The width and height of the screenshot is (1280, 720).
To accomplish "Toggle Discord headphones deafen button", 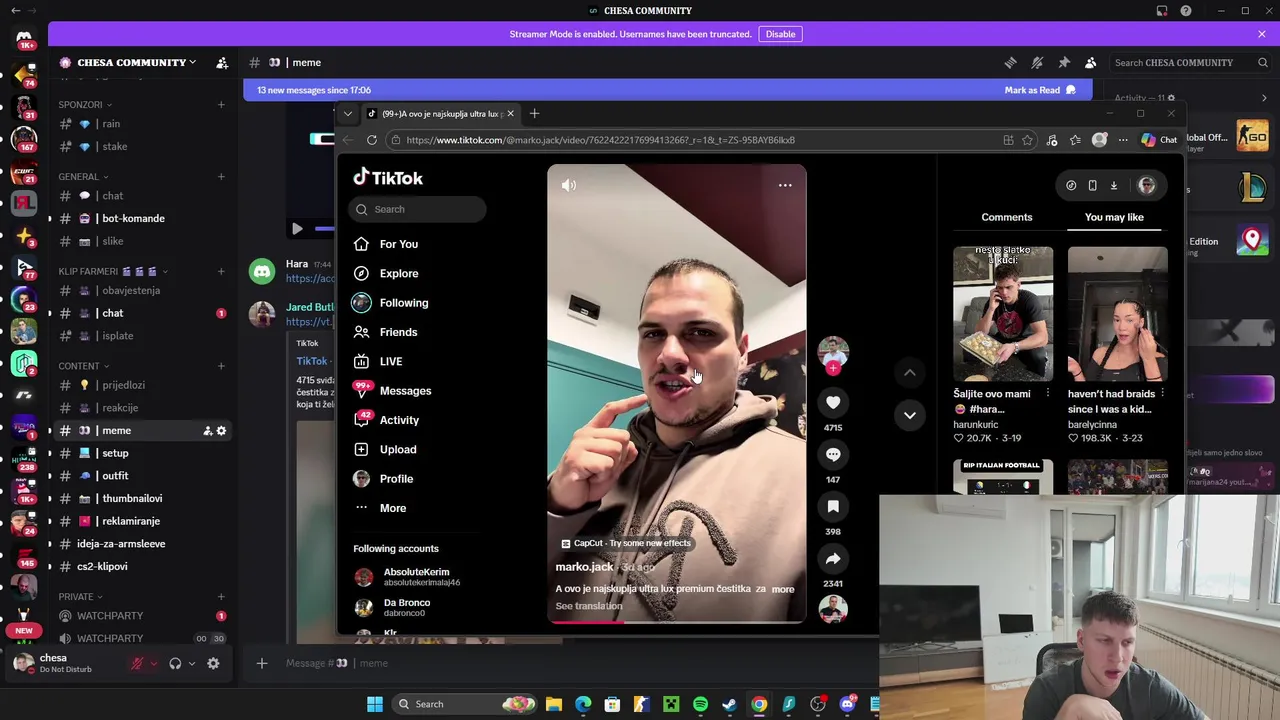I will (x=175, y=663).
